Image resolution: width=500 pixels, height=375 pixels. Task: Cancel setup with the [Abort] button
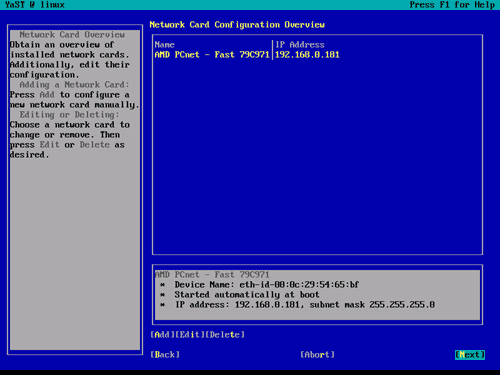(x=317, y=355)
